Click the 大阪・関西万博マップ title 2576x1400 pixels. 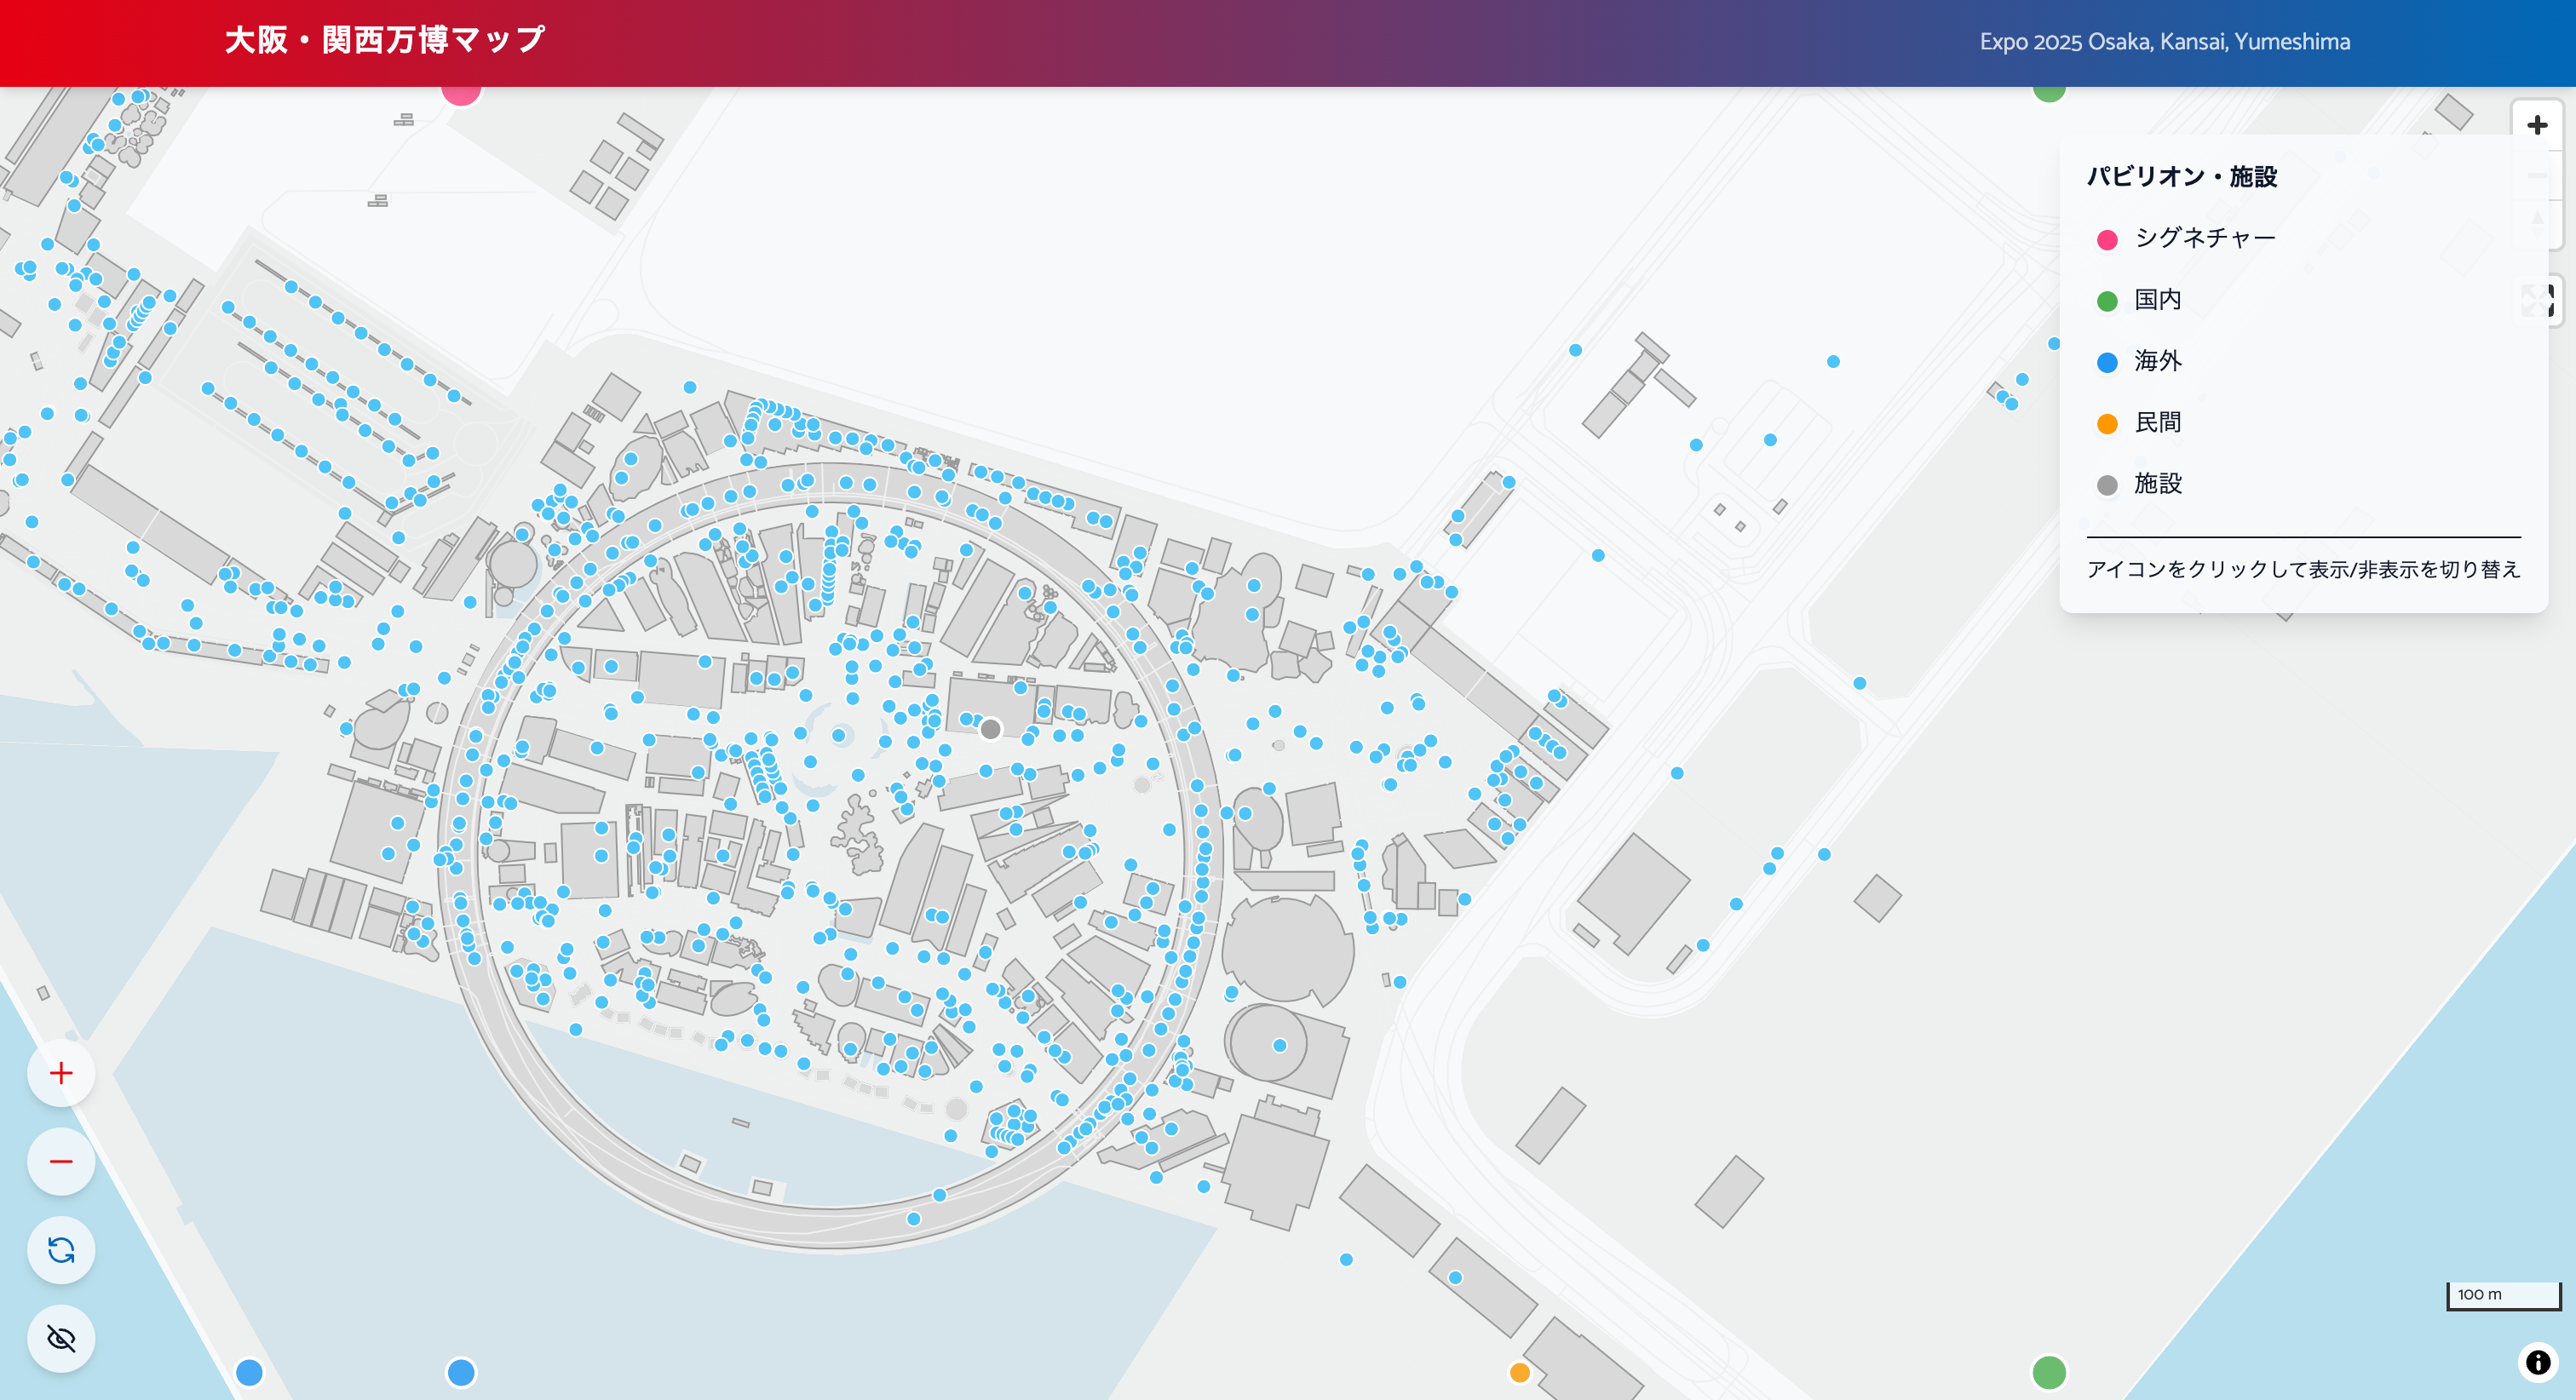385,40
